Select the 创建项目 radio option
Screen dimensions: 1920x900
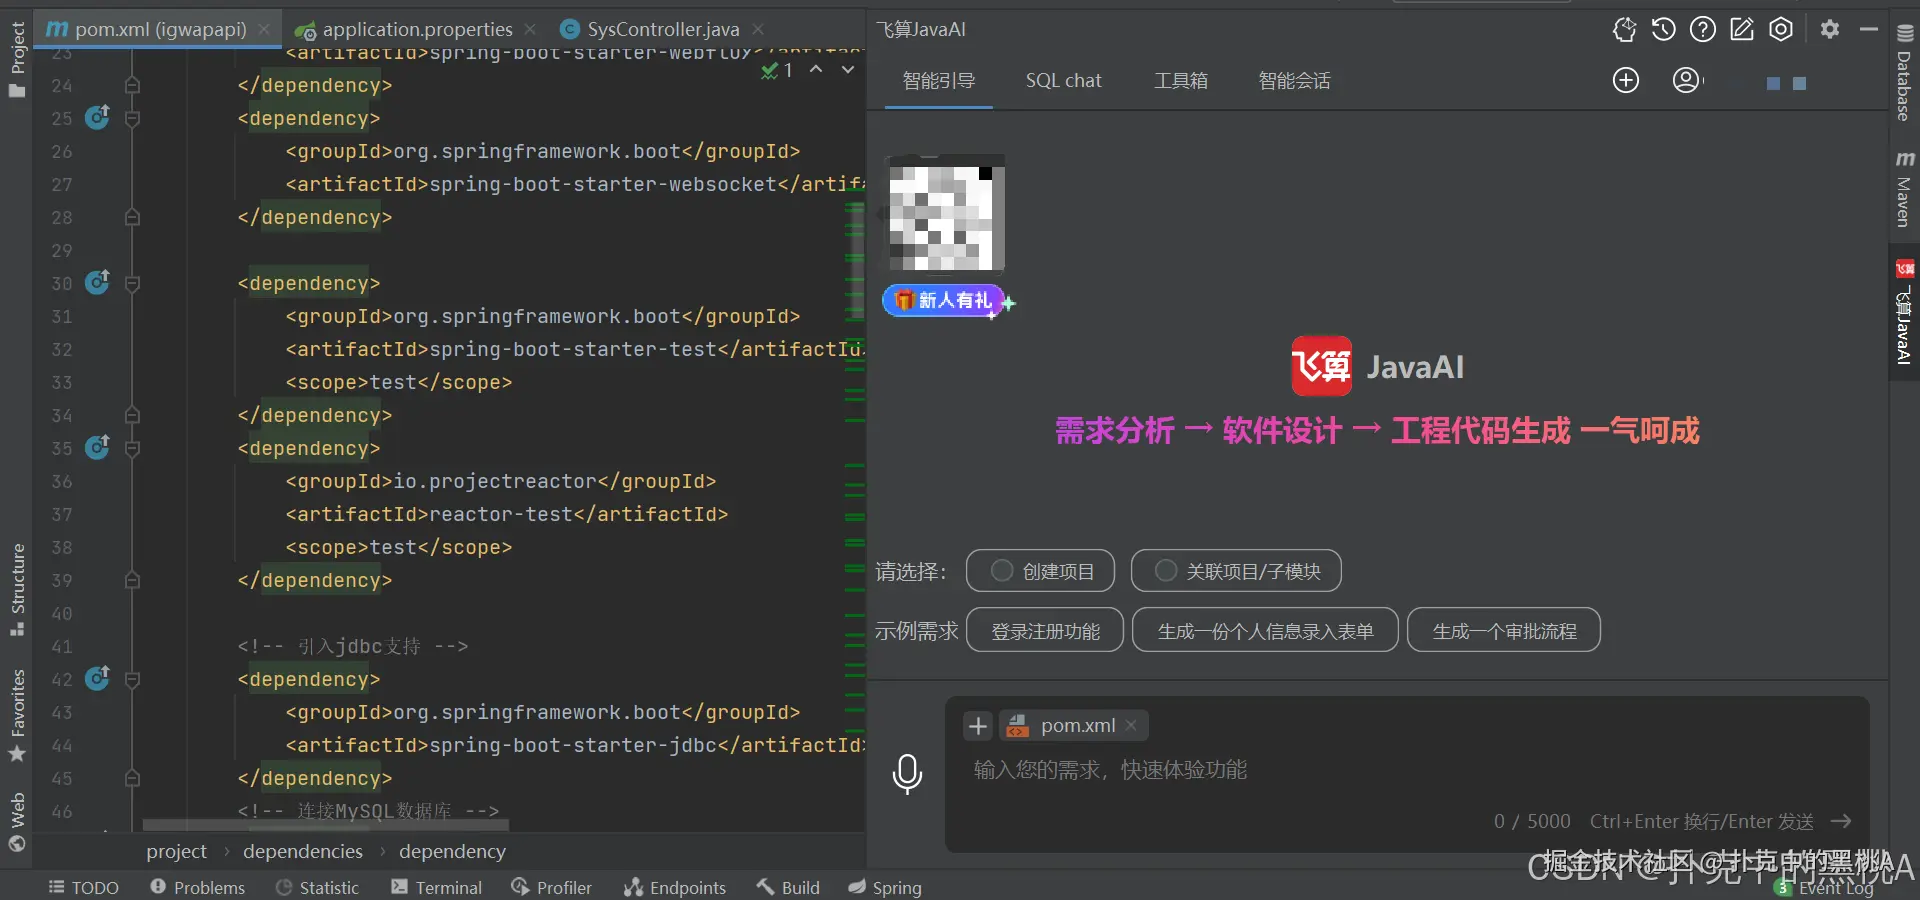coord(1040,571)
